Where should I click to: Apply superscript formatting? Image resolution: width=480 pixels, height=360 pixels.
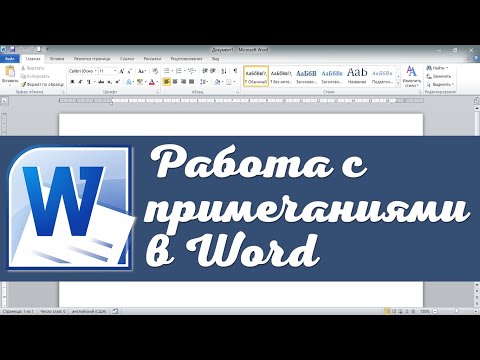[117, 82]
